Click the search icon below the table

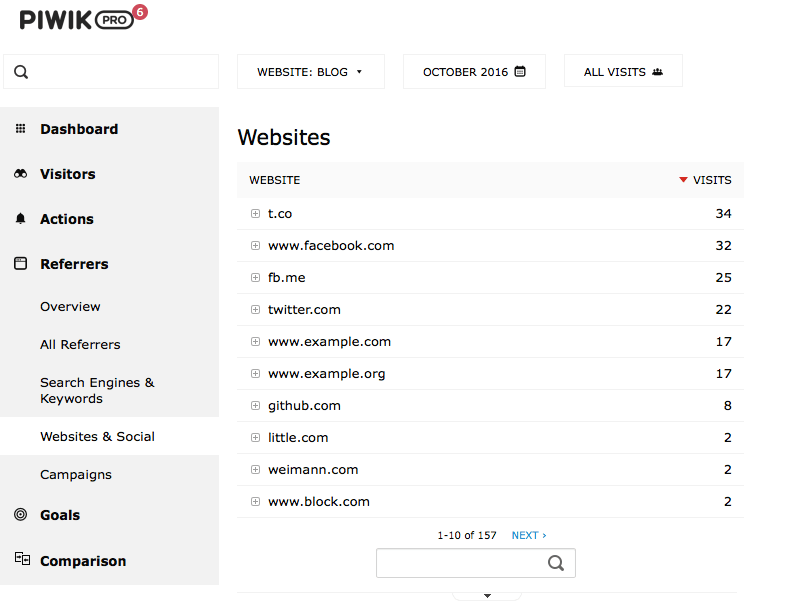tap(556, 563)
